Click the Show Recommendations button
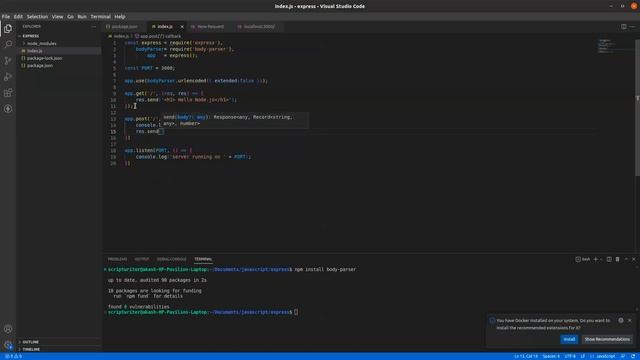 point(607,339)
